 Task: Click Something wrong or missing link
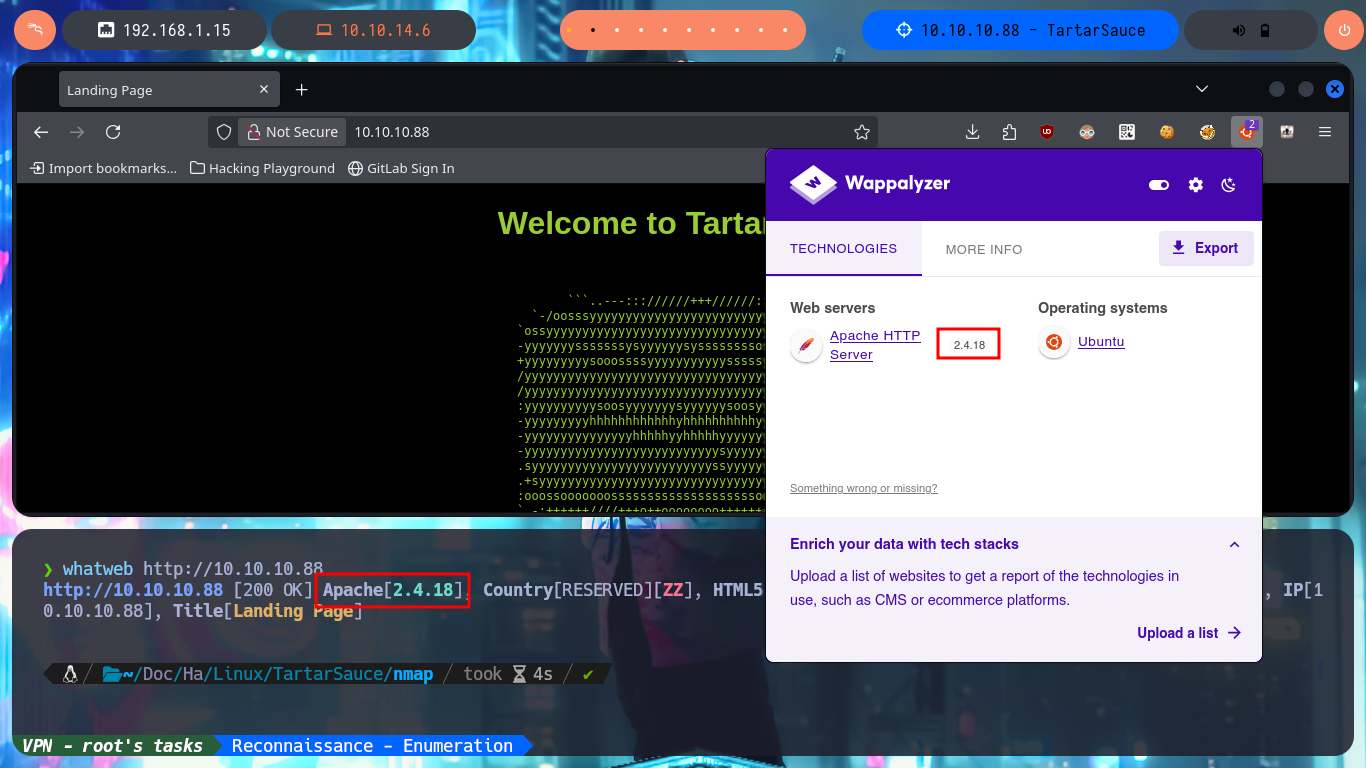pyautogui.click(x=864, y=488)
